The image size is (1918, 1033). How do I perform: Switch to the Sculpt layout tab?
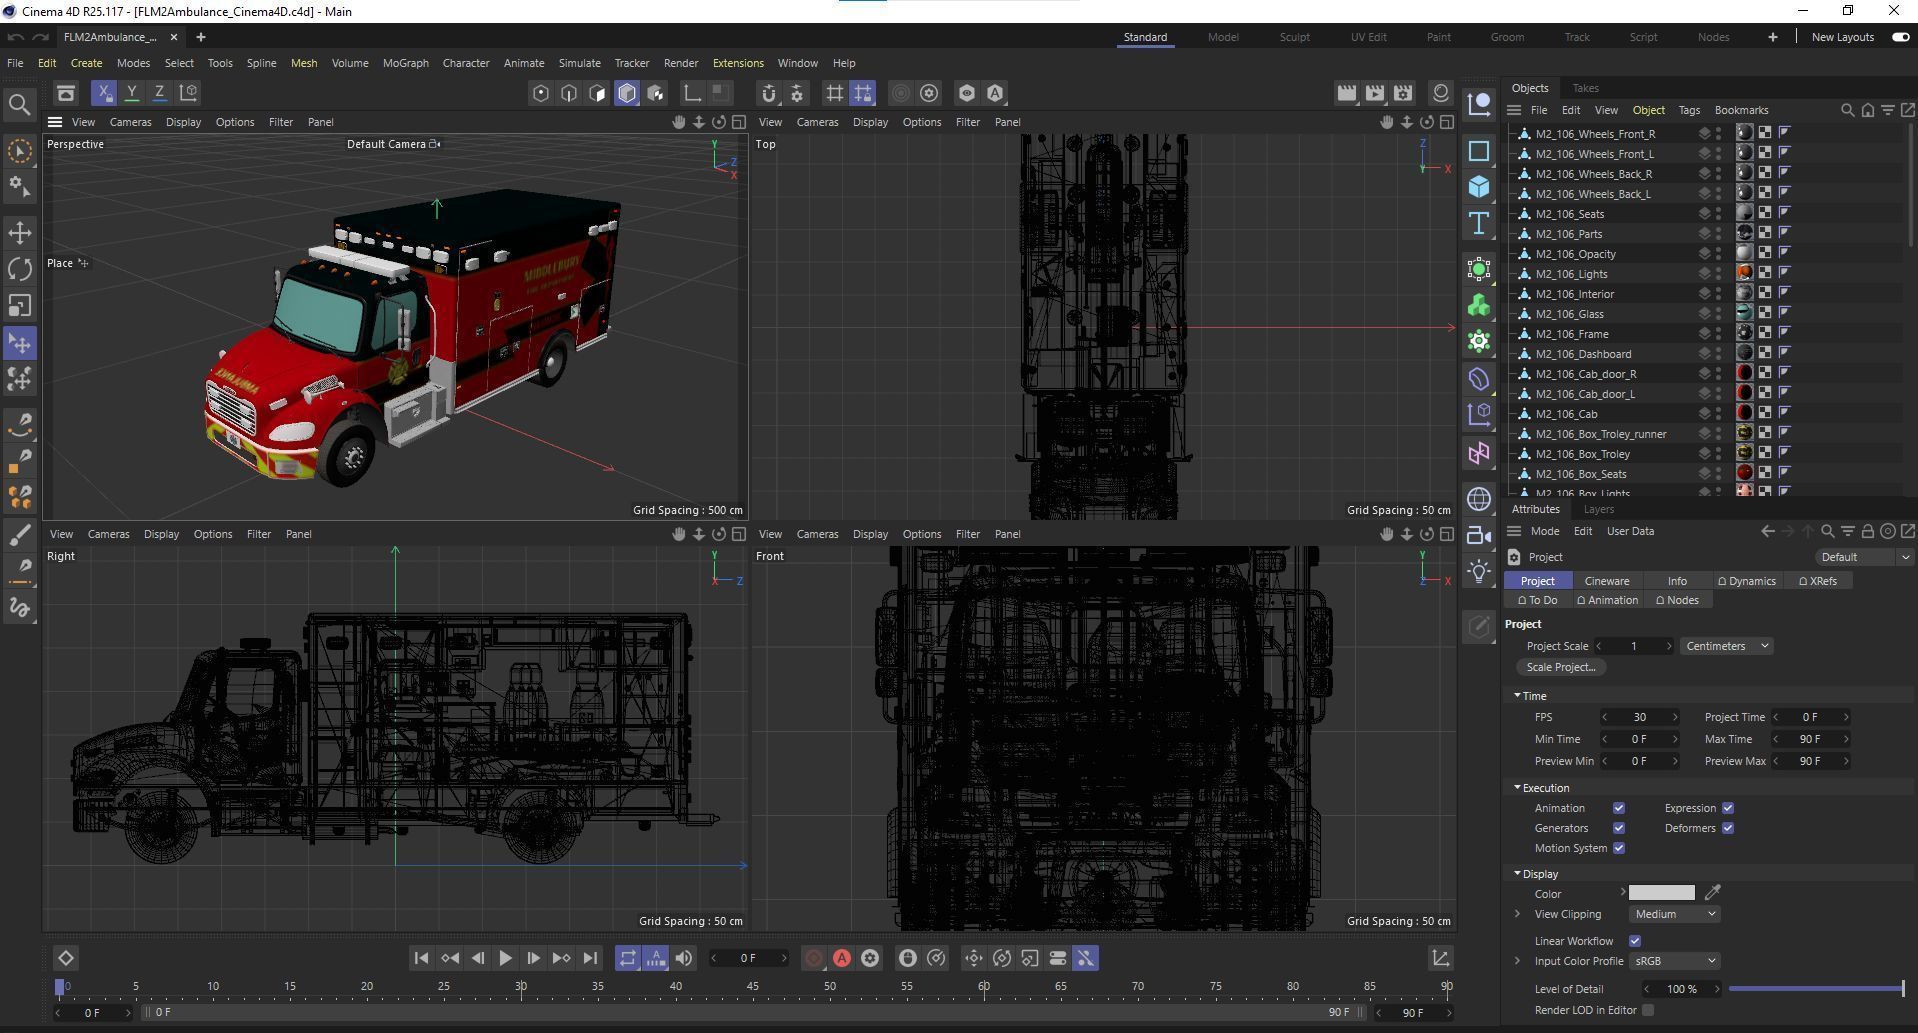coord(1294,37)
